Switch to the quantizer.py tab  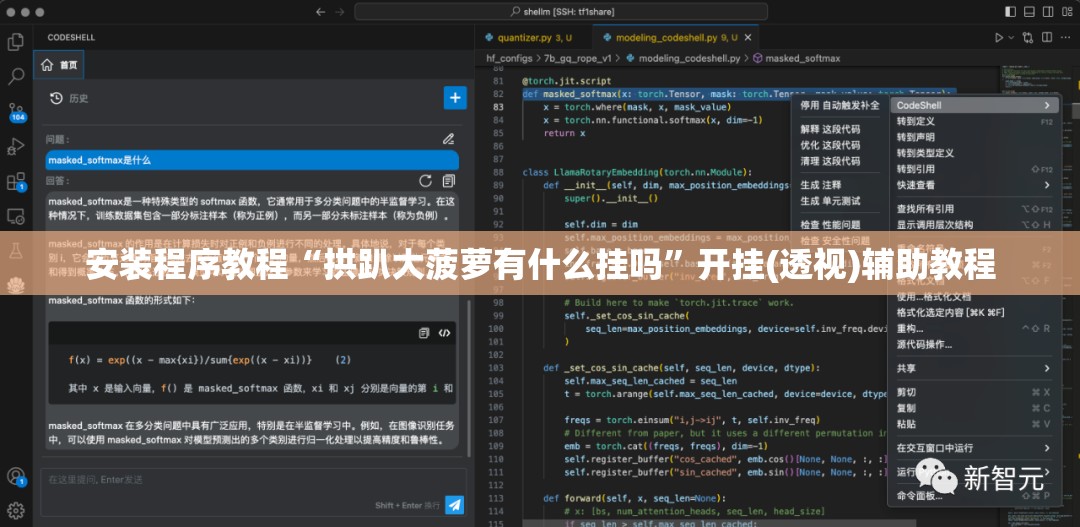pos(528,37)
